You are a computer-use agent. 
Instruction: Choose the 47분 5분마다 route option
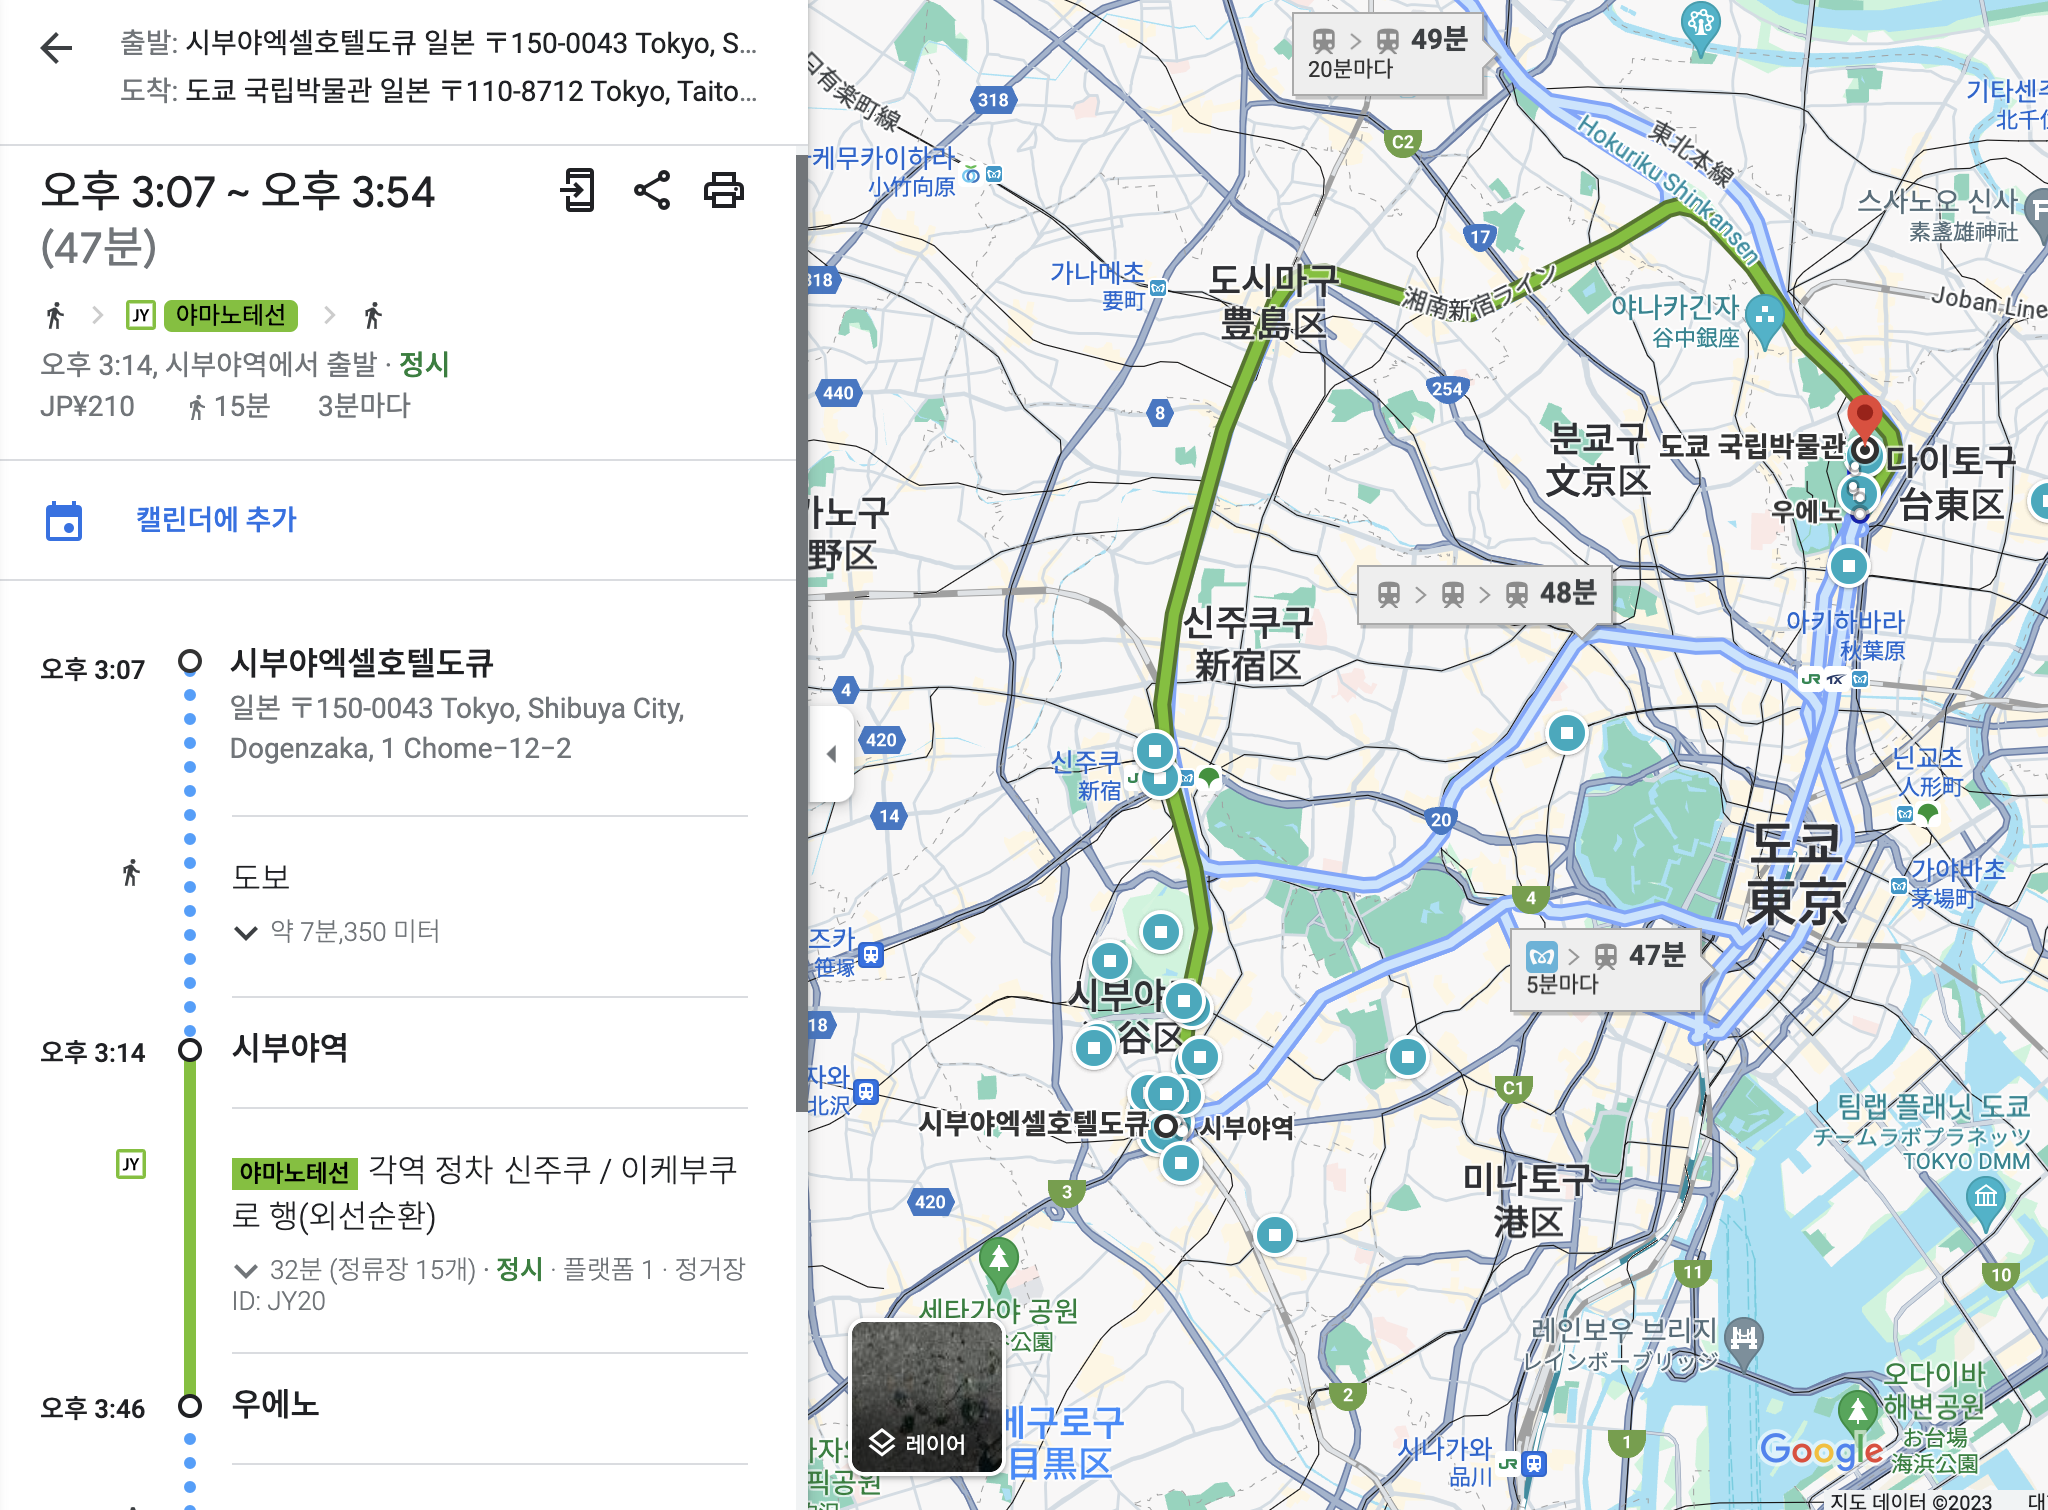pos(1605,968)
